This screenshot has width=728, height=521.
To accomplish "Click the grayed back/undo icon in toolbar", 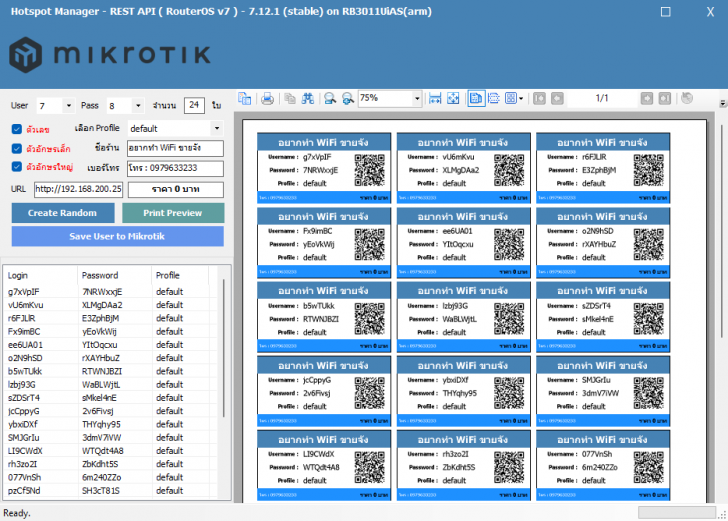I will pos(687,98).
